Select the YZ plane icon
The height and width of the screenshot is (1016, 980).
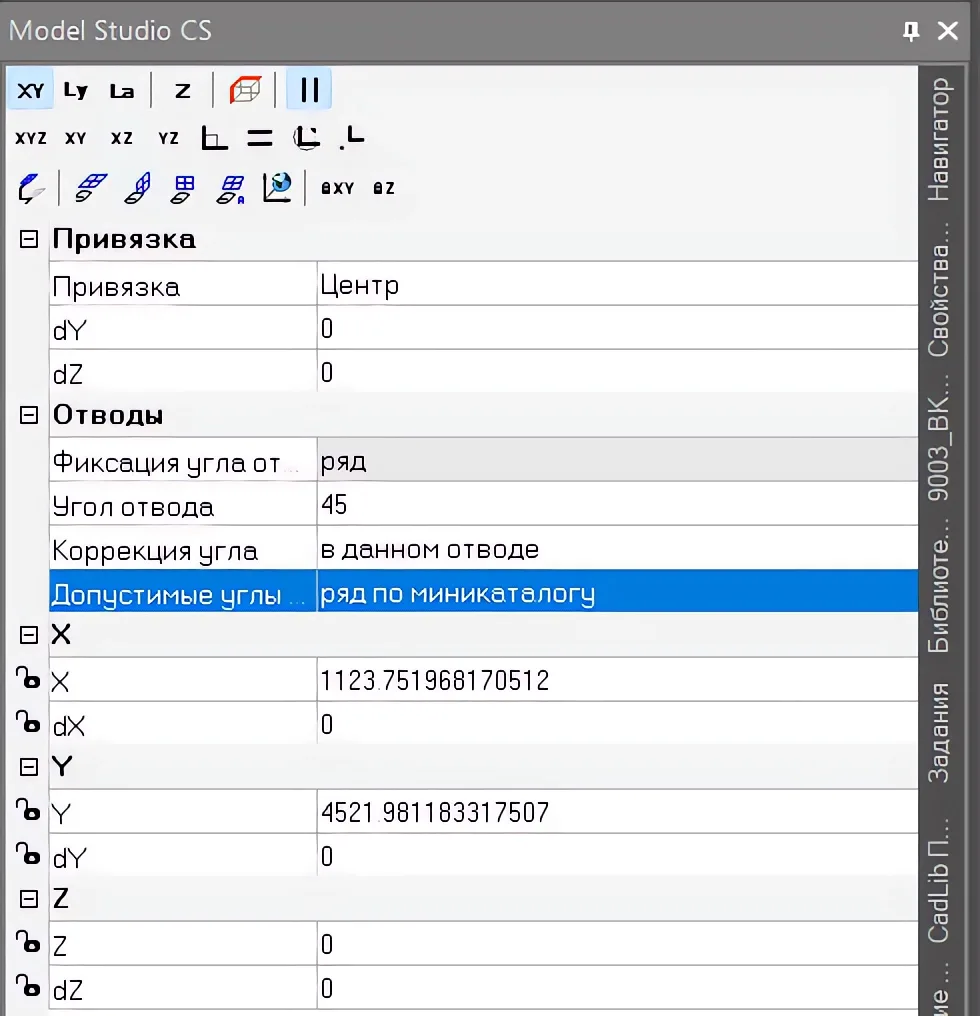pos(168,138)
